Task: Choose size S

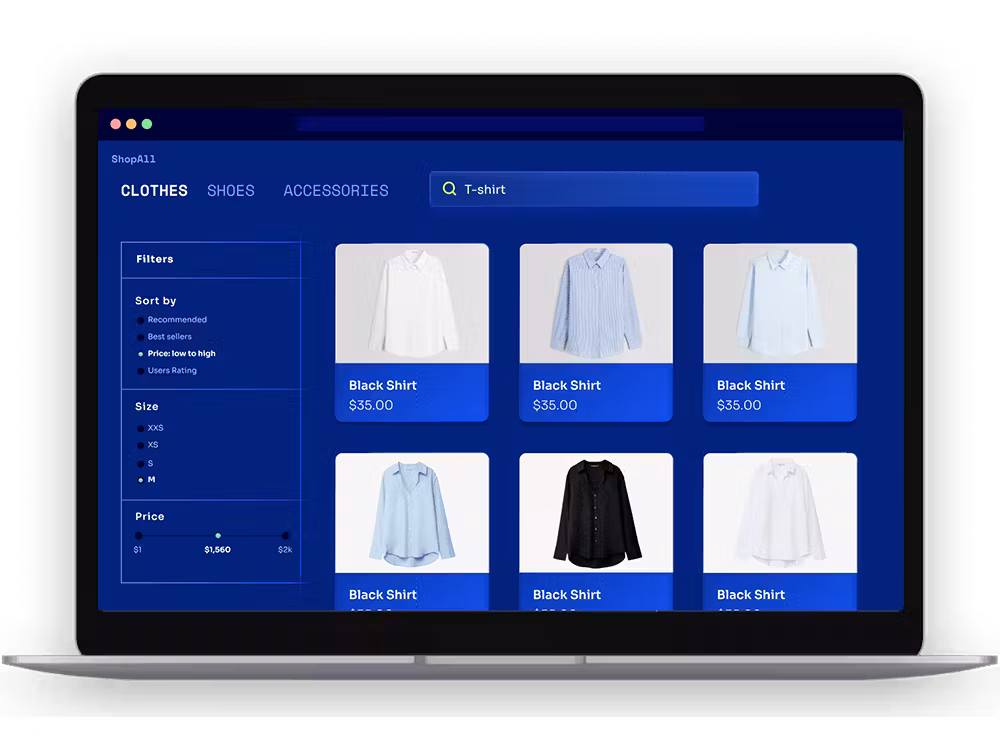Action: coord(145,464)
